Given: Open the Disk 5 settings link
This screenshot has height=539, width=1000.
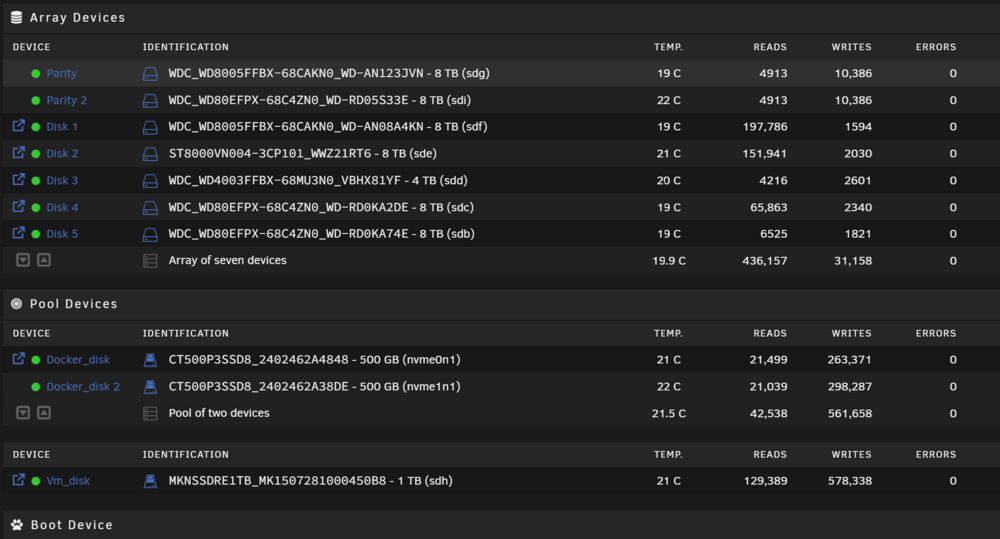Looking at the screenshot, I should click(x=62, y=234).
